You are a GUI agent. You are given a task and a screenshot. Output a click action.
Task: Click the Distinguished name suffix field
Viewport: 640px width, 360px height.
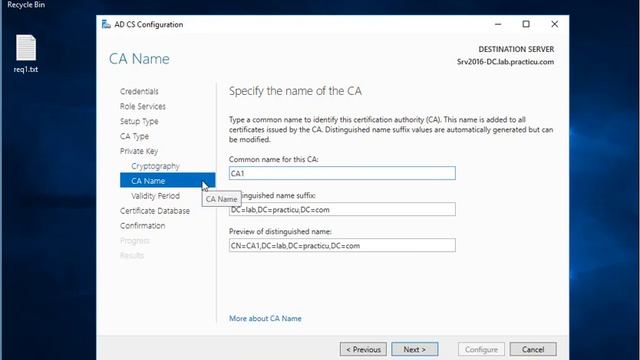(342, 209)
